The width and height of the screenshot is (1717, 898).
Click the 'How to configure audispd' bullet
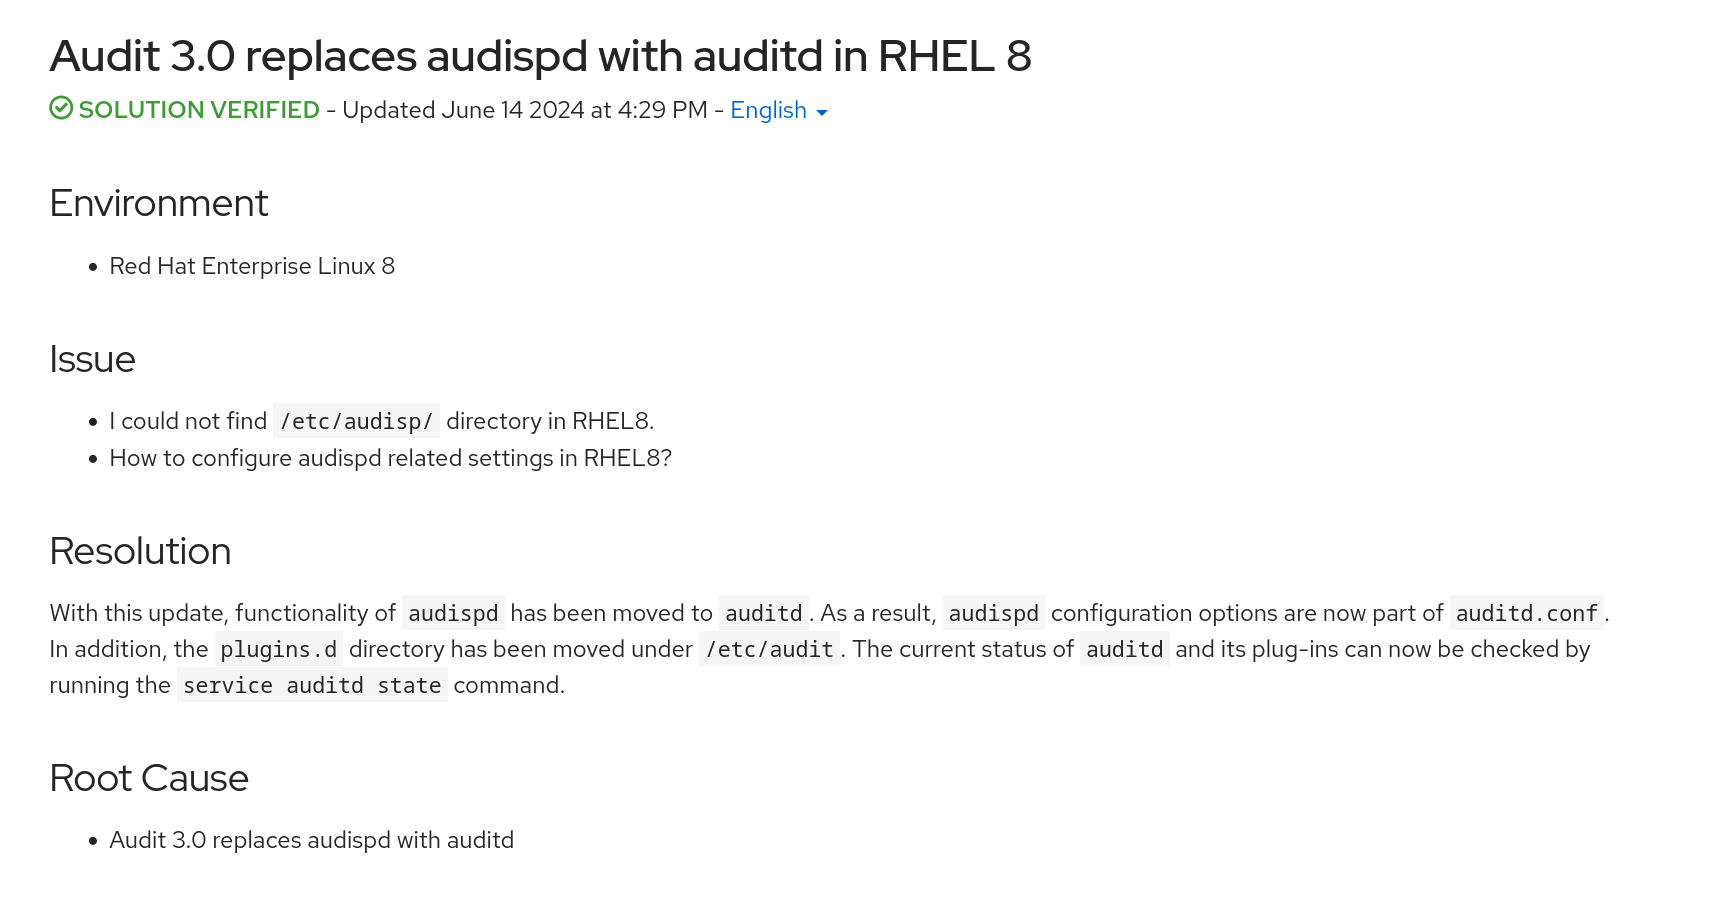pyautogui.click(x=390, y=458)
